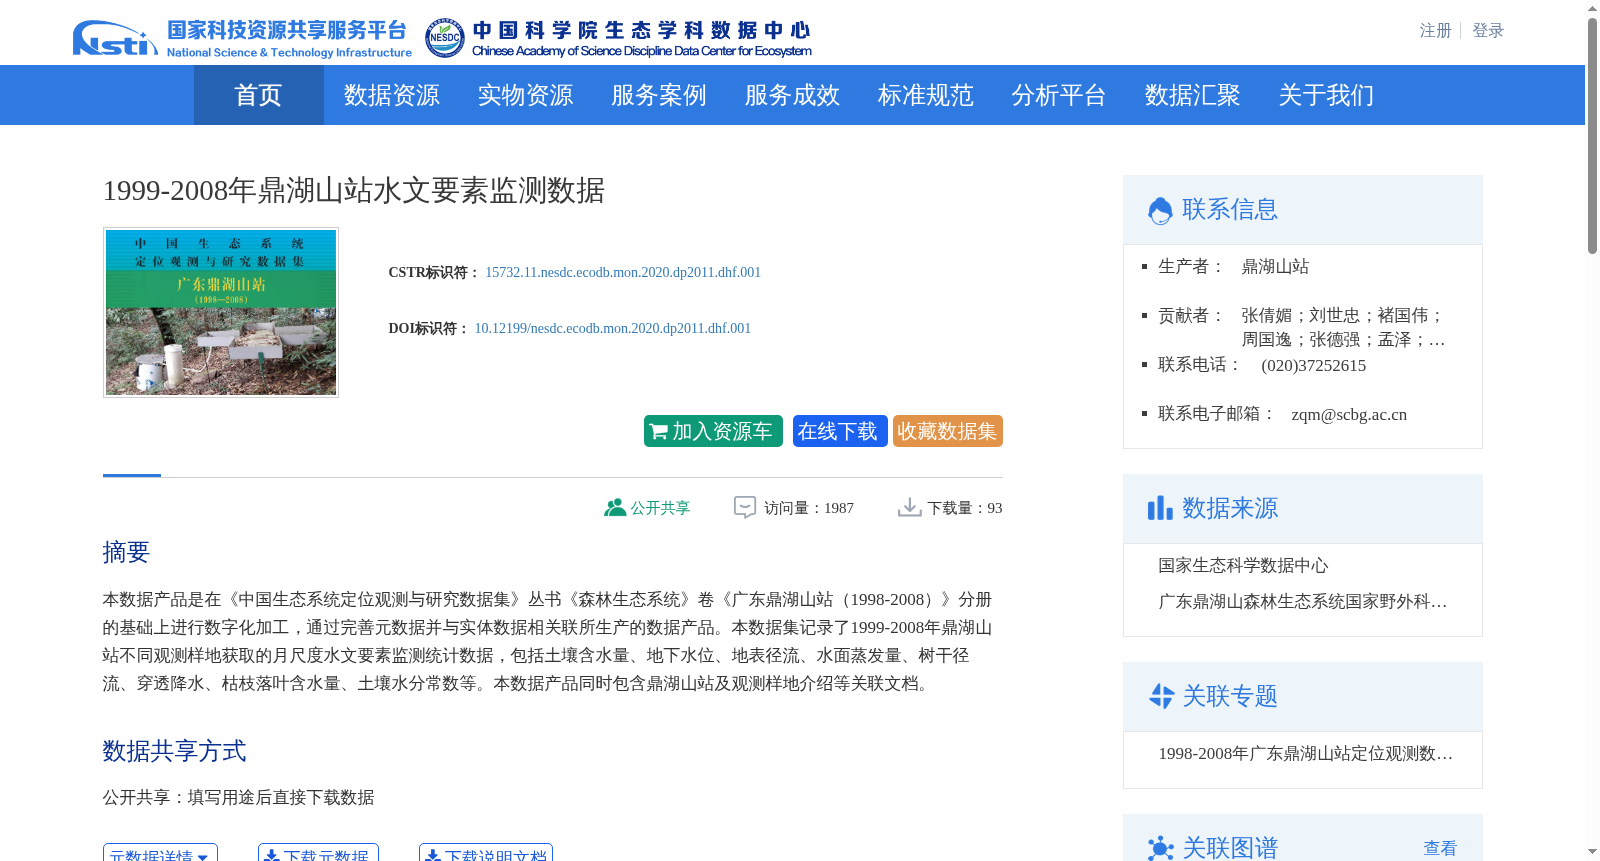The height and width of the screenshot is (861, 1600).
Task: Go to the 首页 home tab
Action: 258,95
